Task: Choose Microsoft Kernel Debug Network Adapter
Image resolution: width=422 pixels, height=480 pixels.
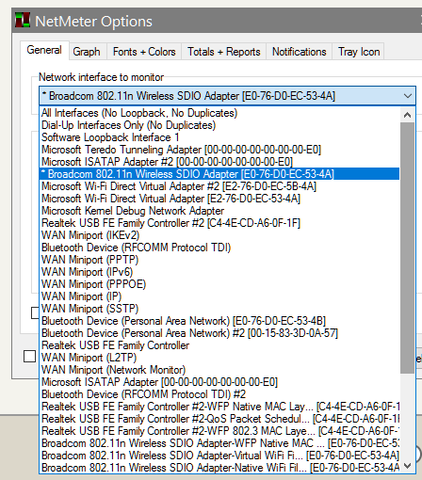Action: [x=220, y=211]
